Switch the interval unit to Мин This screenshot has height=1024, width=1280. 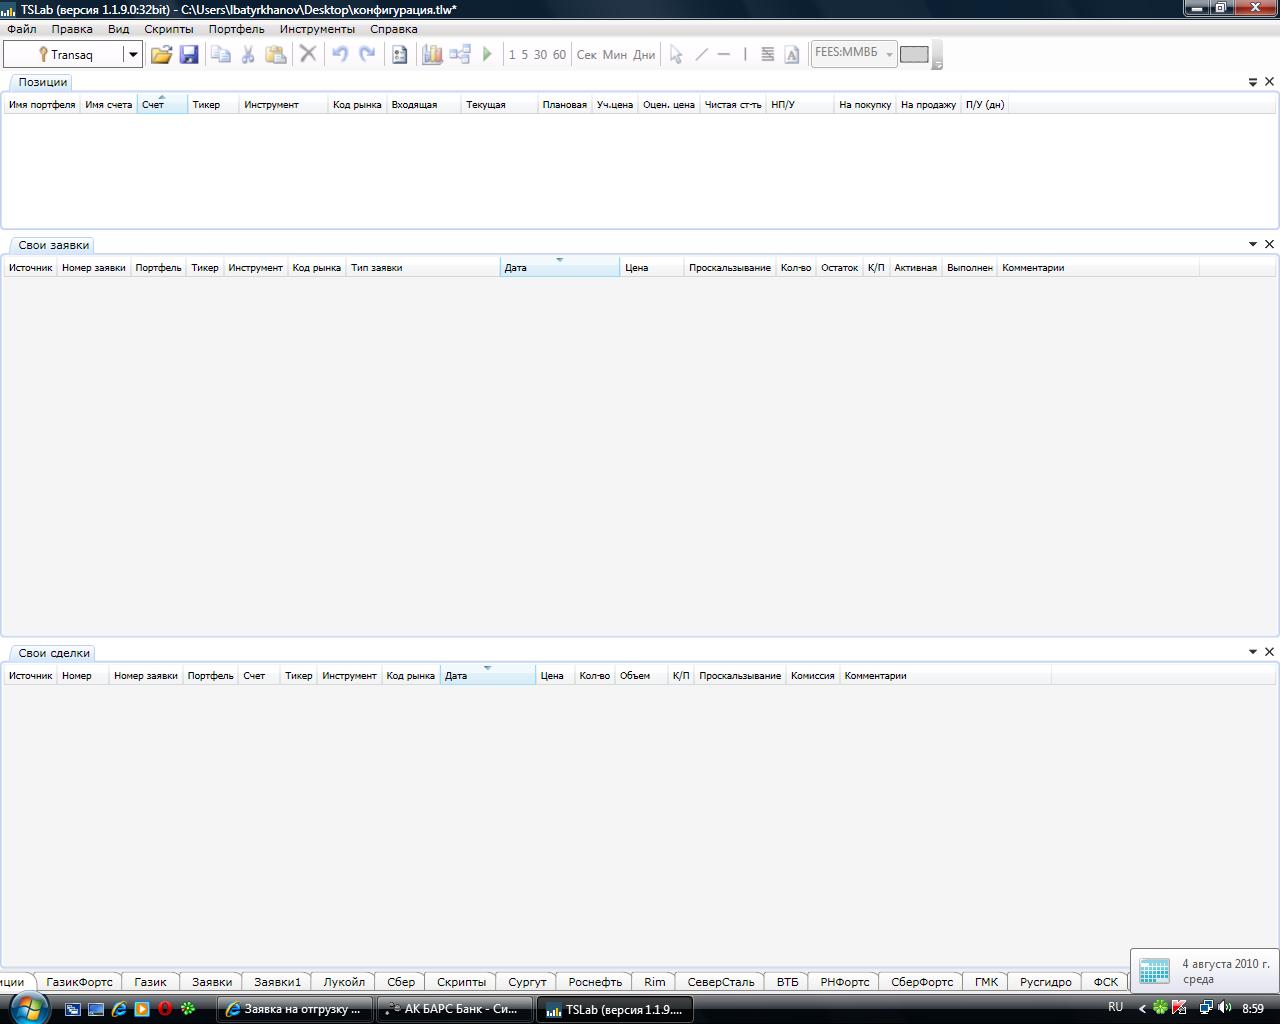click(615, 54)
